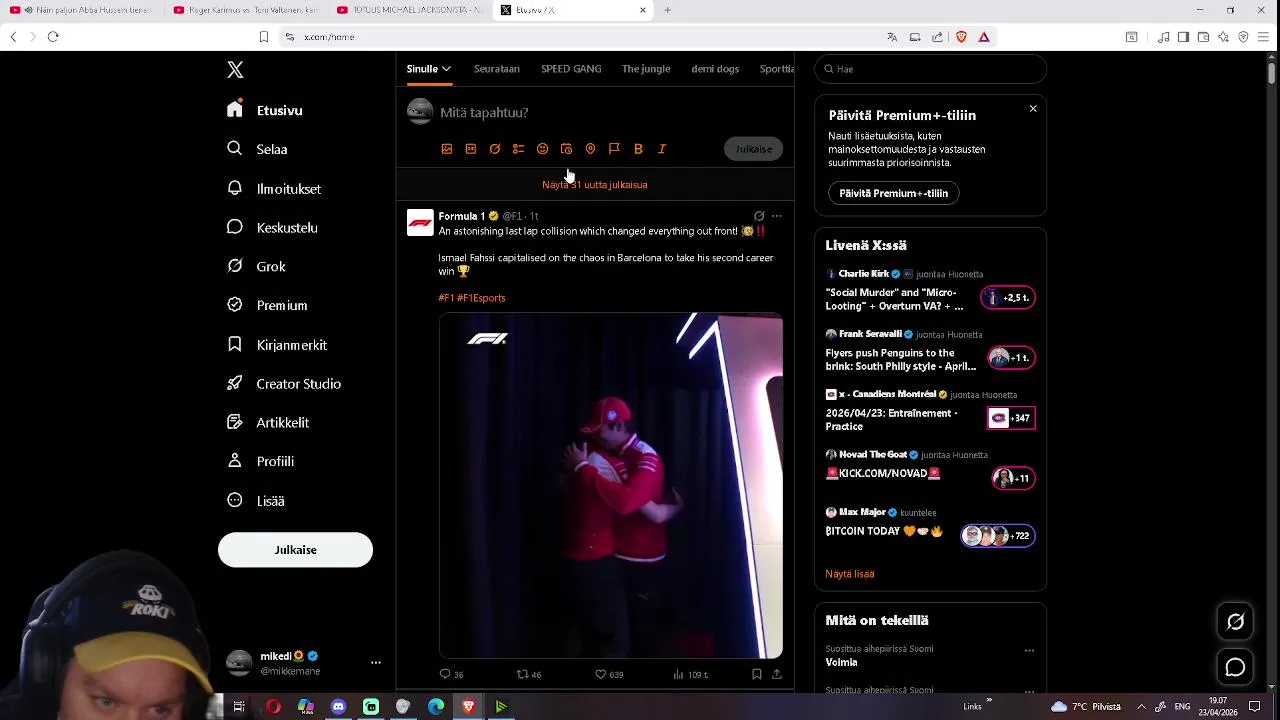1280x720 pixels.
Task: Open account options for mikedi
Action: [x=376, y=663]
